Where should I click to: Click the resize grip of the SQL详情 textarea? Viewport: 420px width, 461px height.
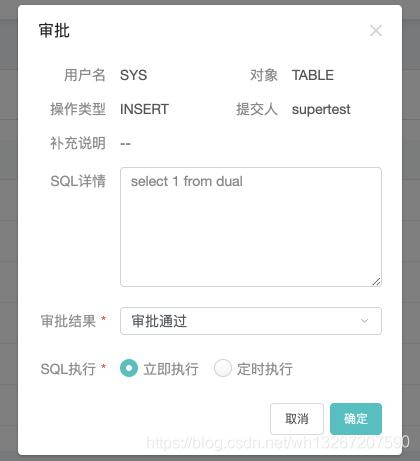[x=377, y=282]
